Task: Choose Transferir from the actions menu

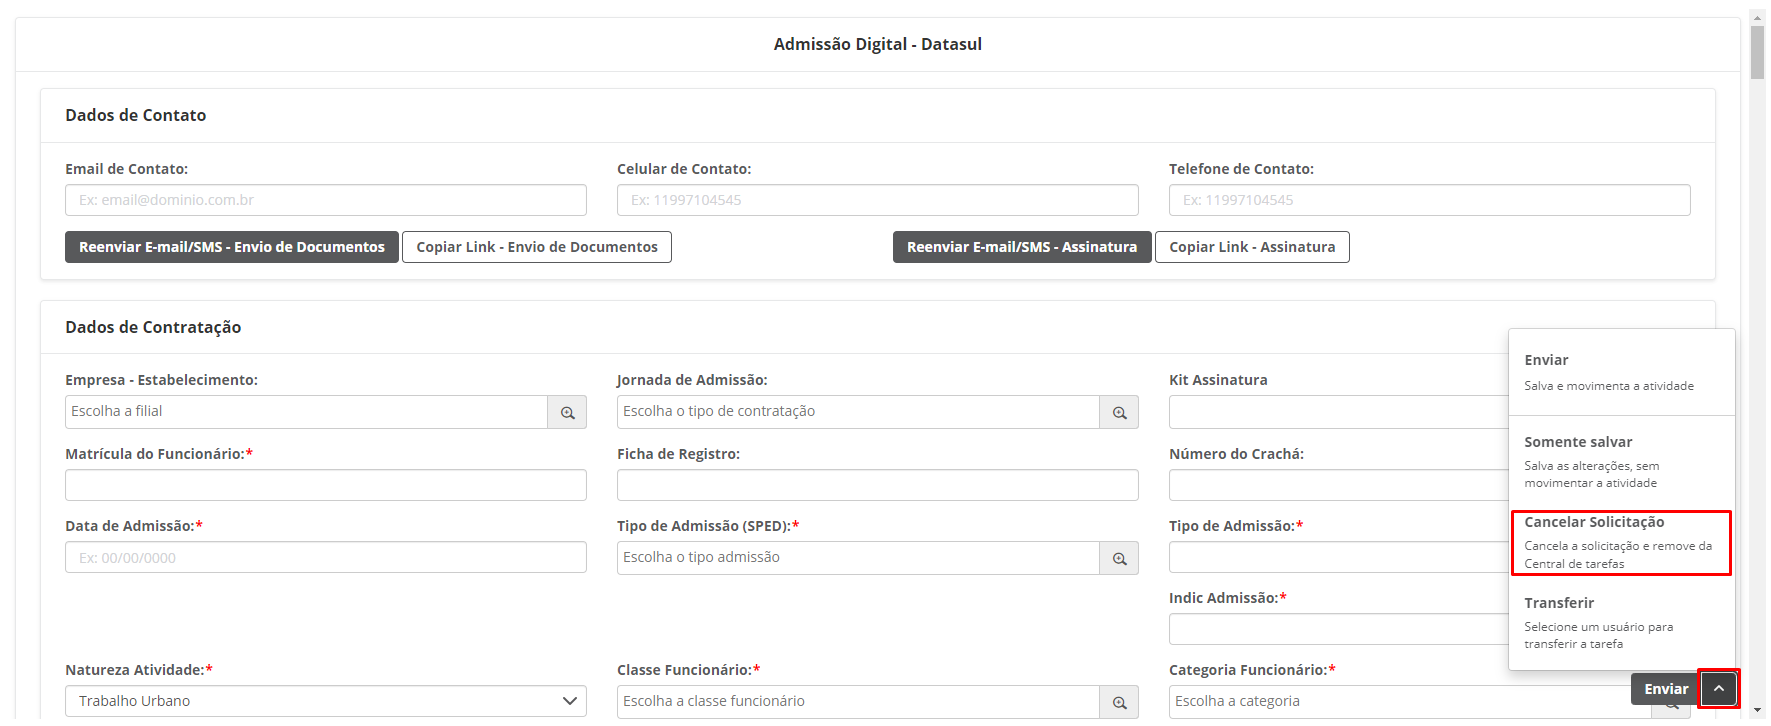Action: click(1620, 622)
